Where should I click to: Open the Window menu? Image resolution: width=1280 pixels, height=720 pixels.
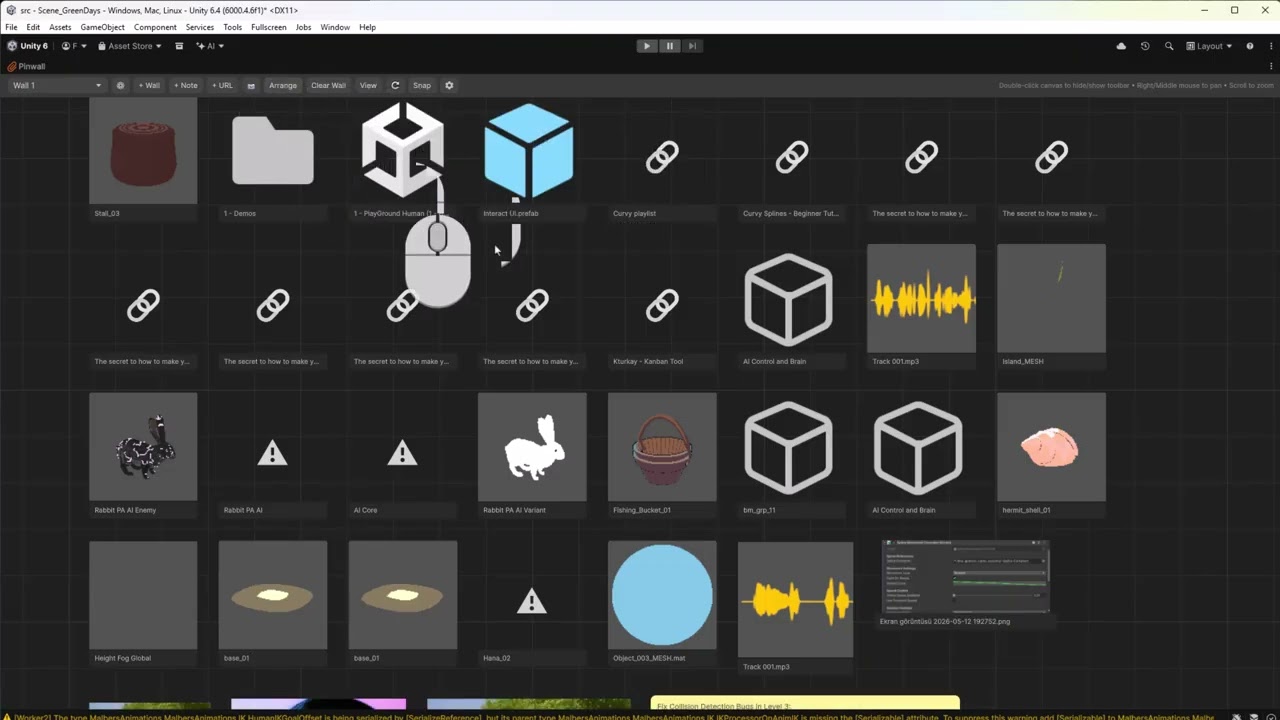tap(335, 27)
